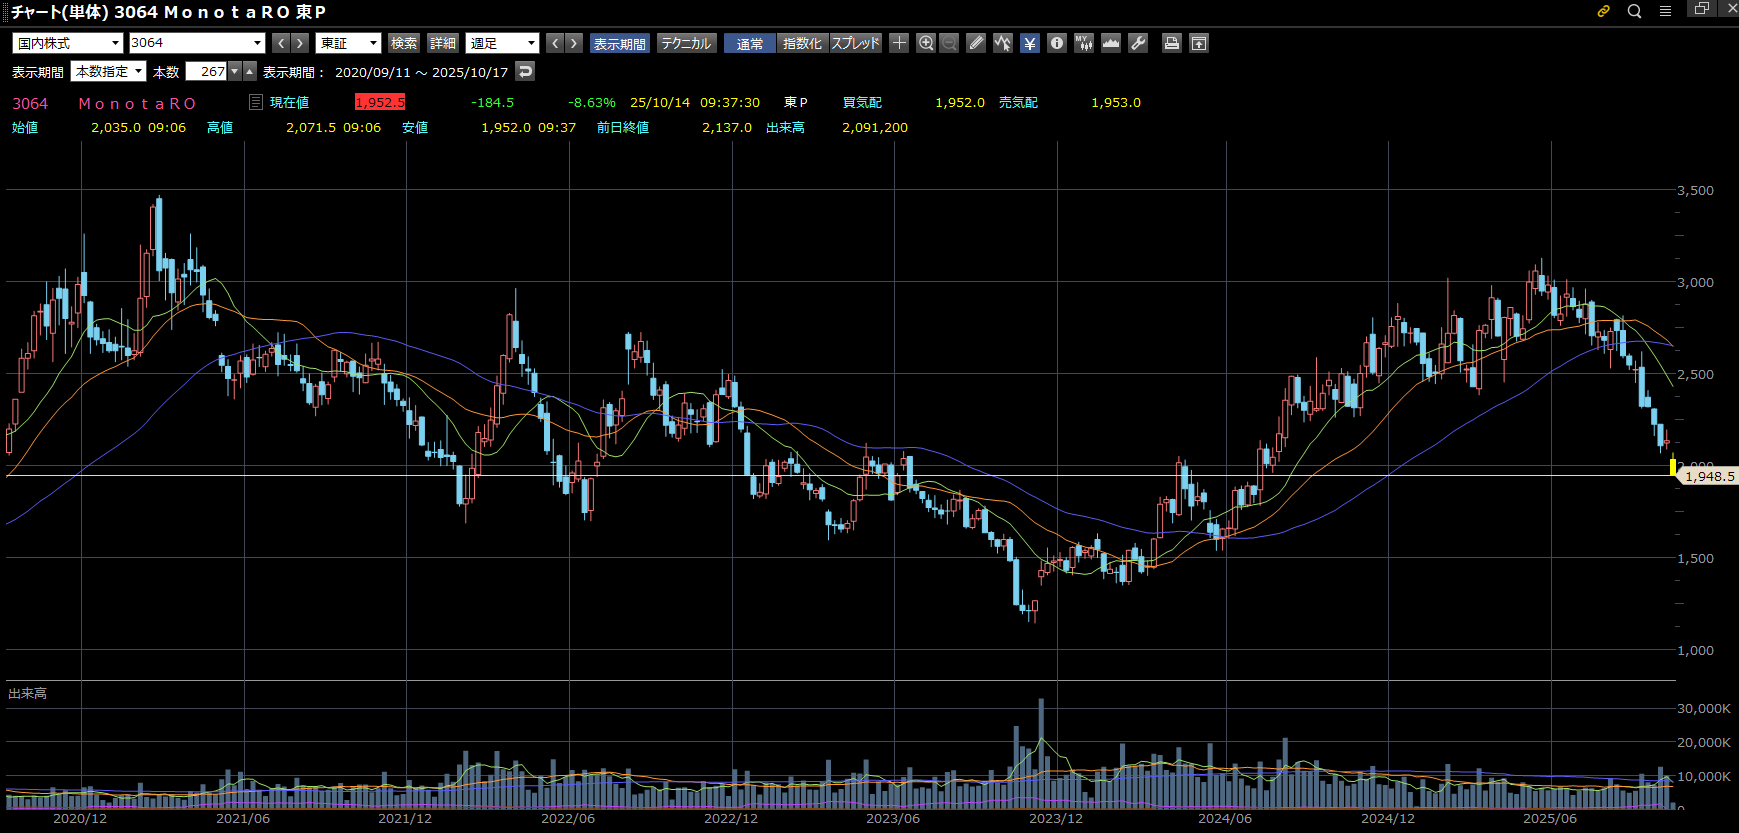Click the yellow current price marker on axis
Screen dimensions: 1739x833
pyautogui.click(x=1673, y=468)
